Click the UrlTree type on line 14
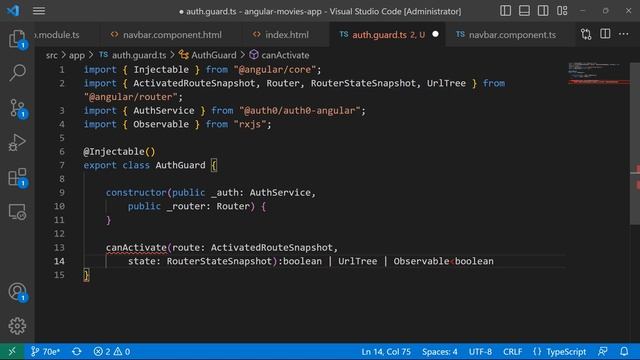The width and height of the screenshot is (640, 360). [358, 261]
